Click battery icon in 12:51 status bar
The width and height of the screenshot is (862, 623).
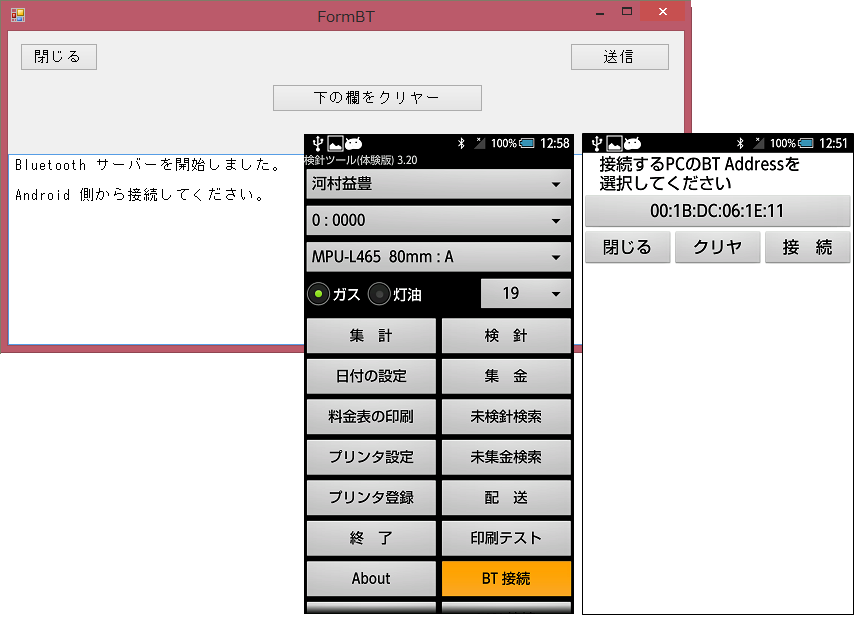coord(806,144)
